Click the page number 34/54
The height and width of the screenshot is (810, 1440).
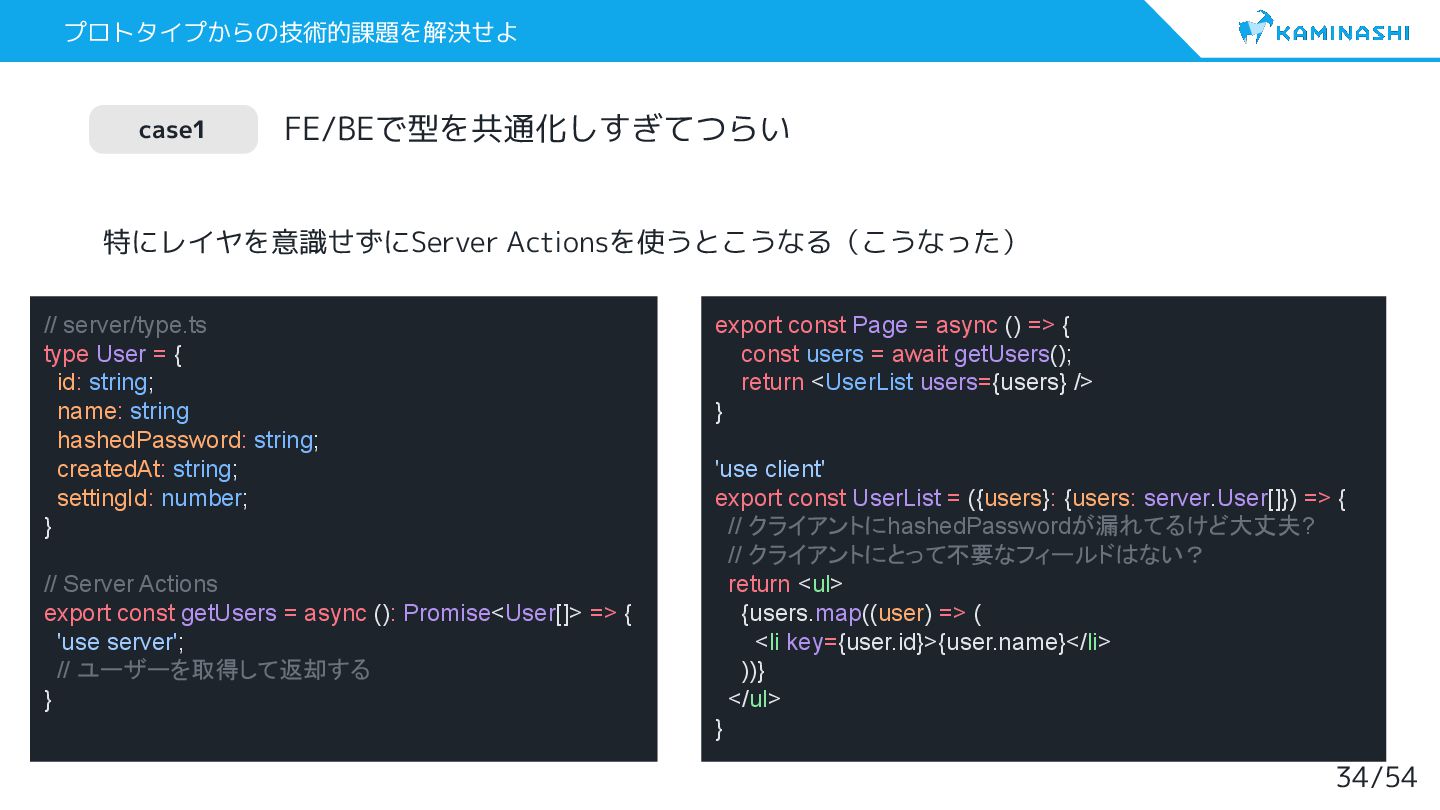tap(1377, 777)
